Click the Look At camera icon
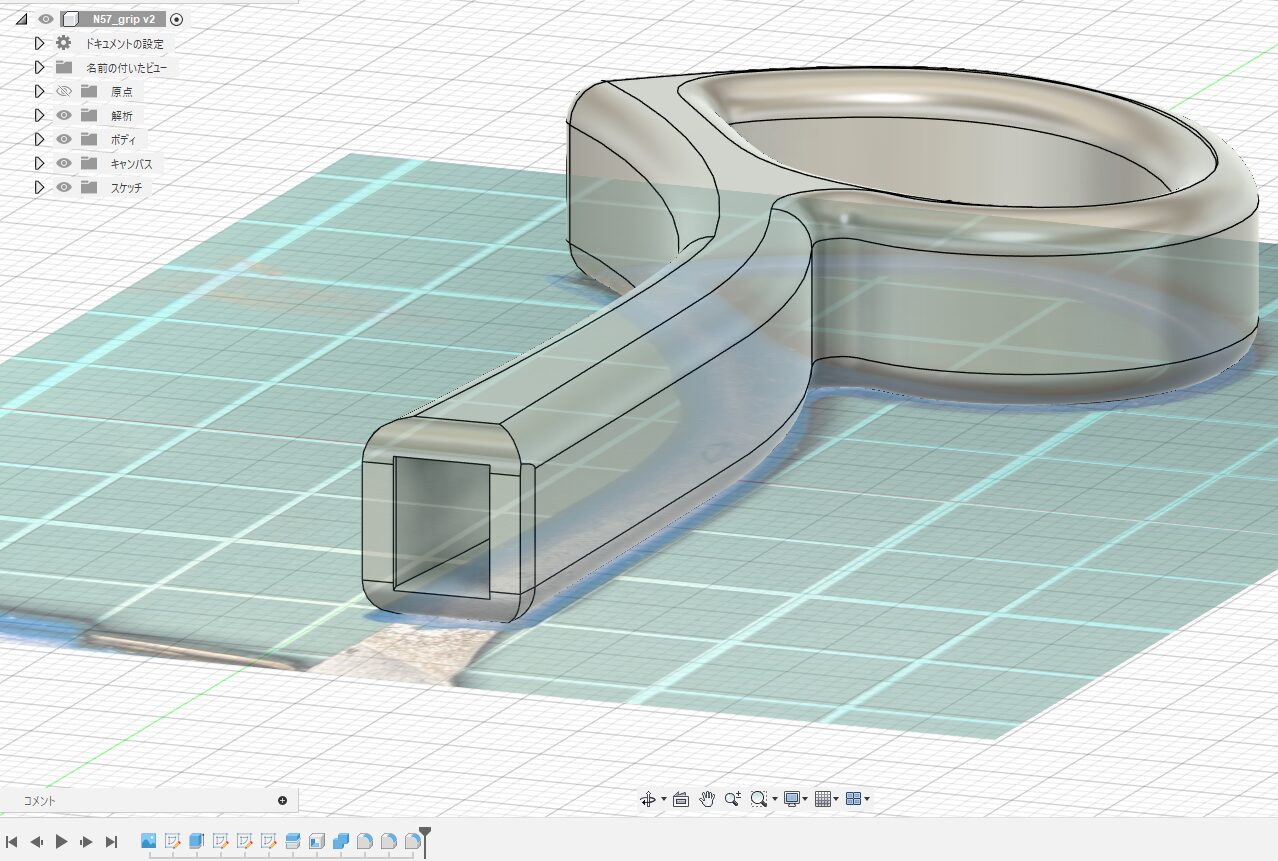 tap(681, 799)
